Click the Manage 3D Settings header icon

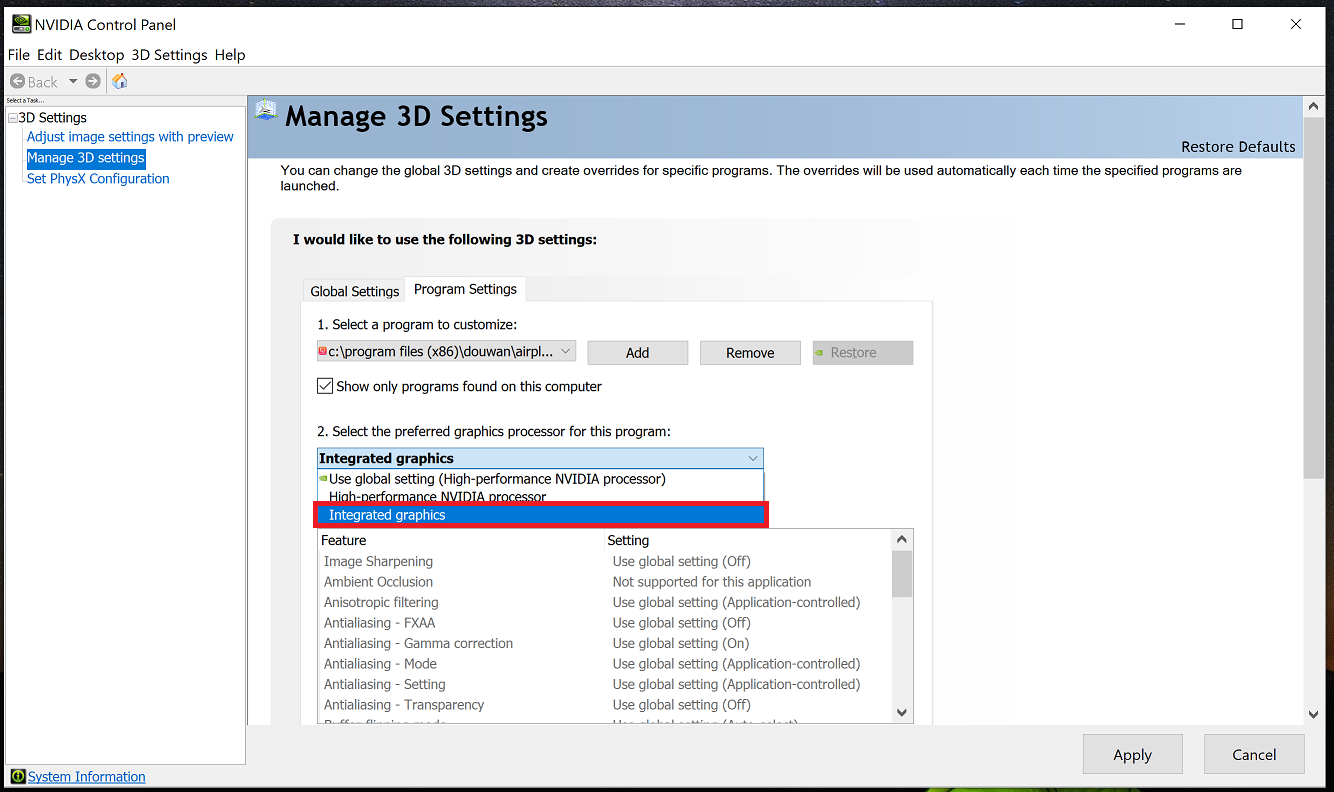[x=266, y=110]
